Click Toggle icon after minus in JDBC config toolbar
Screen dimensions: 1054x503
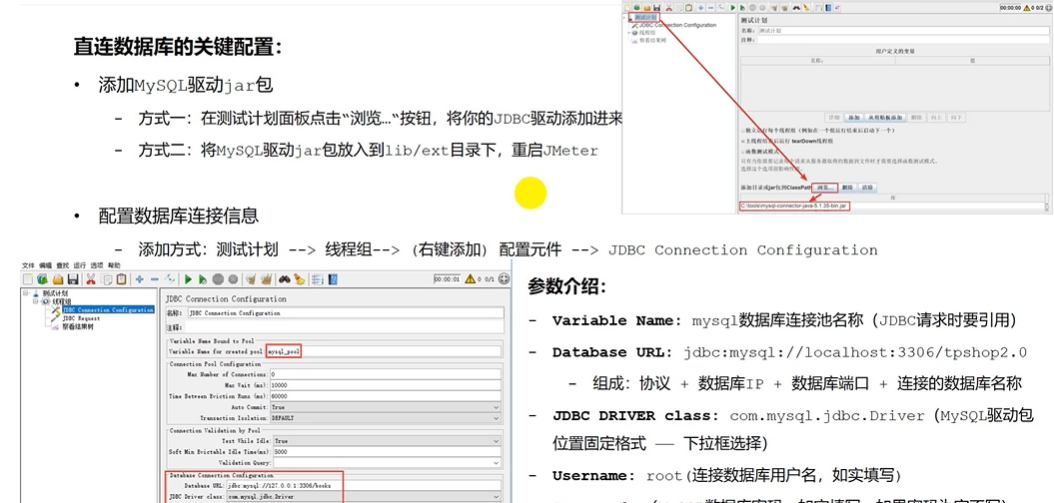click(x=171, y=280)
